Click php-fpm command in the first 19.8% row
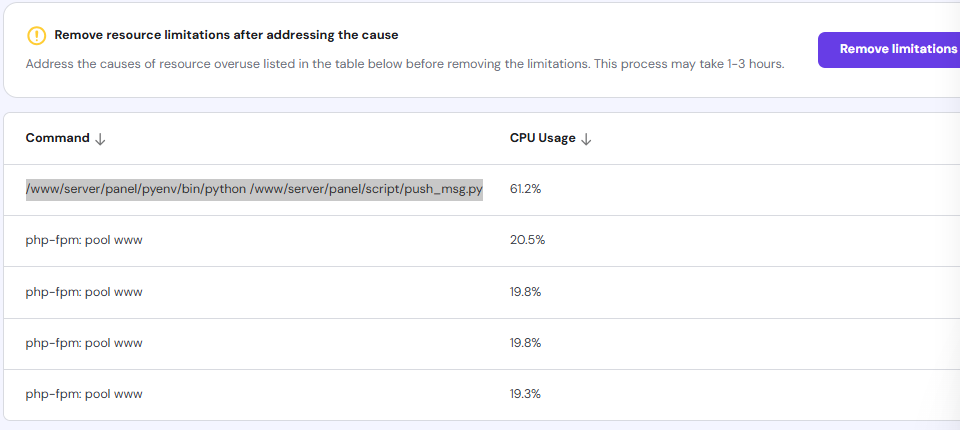The height and width of the screenshot is (430, 960). [x=84, y=292]
